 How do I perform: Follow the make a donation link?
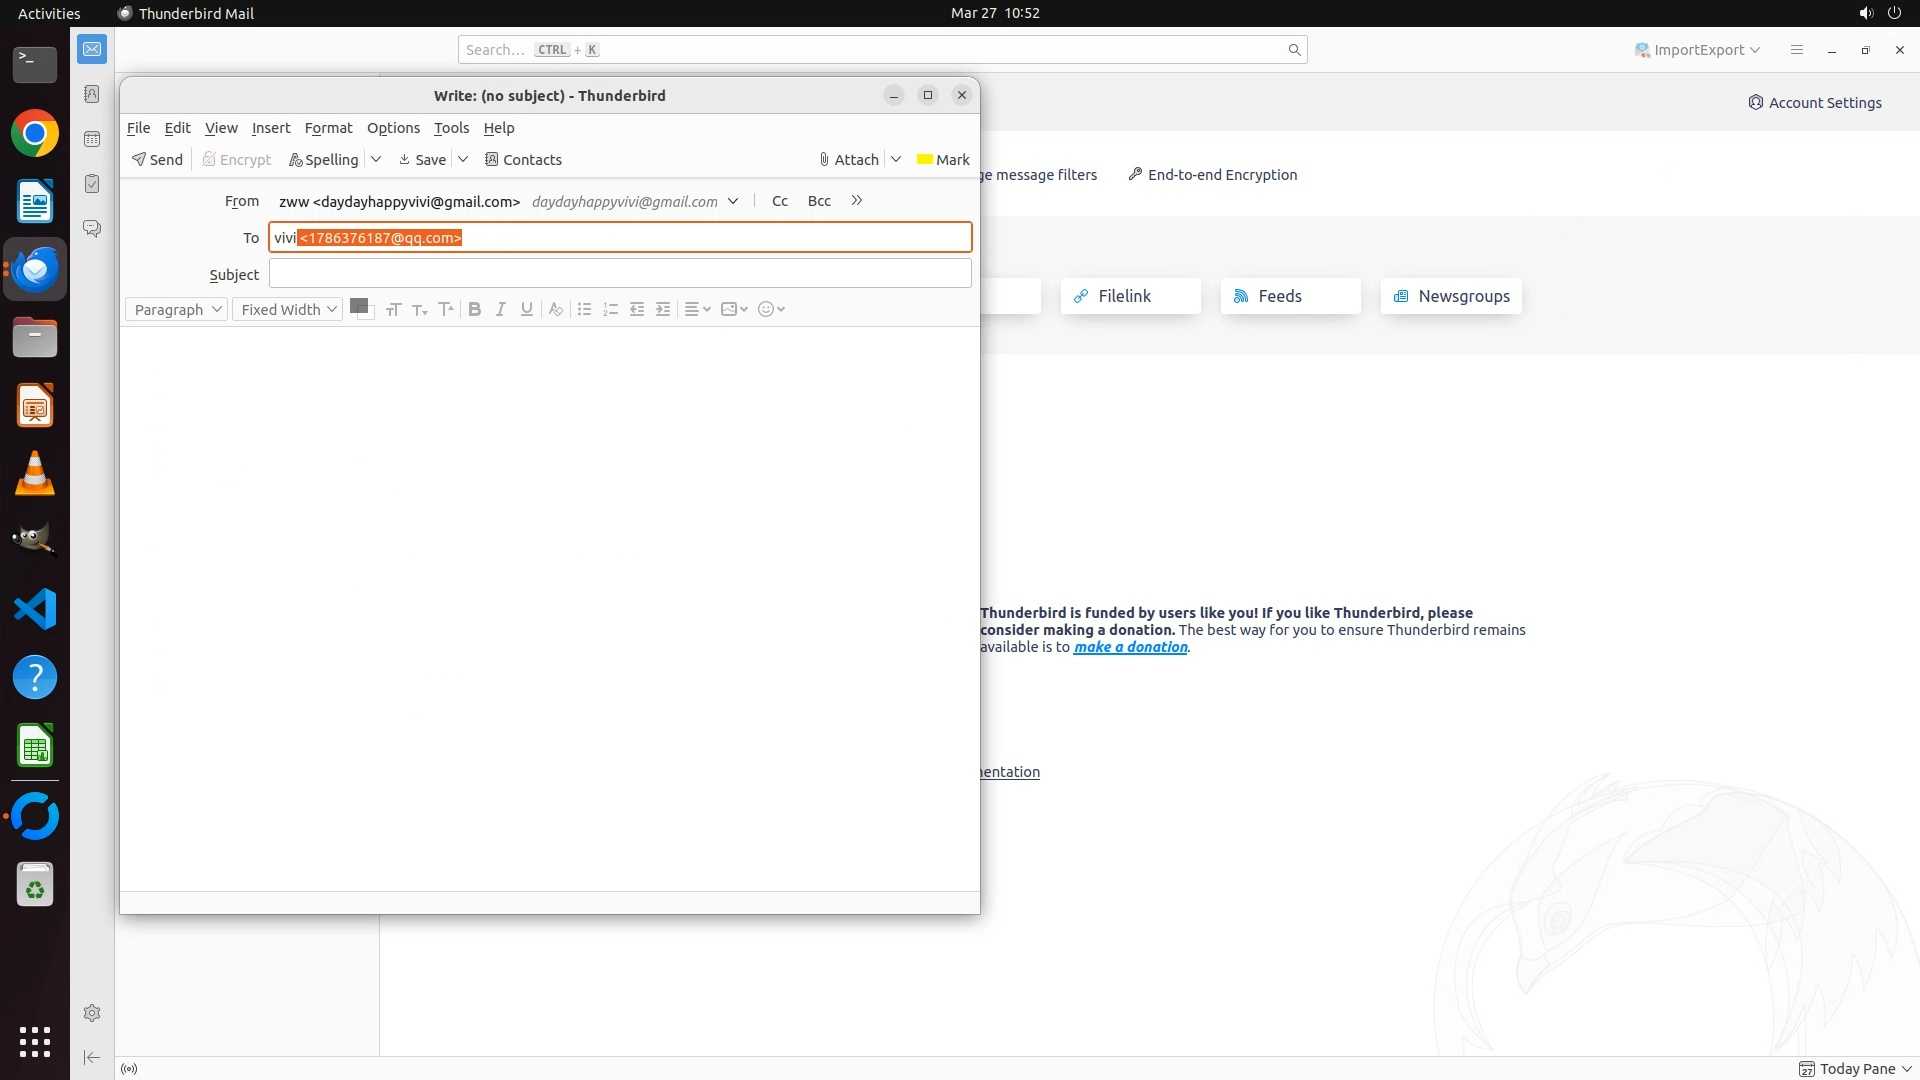1130,647
